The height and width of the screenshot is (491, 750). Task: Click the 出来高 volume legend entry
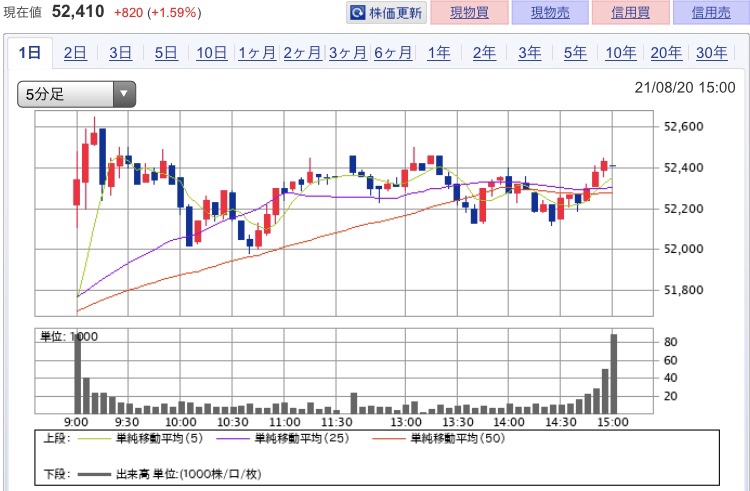tap(188, 474)
